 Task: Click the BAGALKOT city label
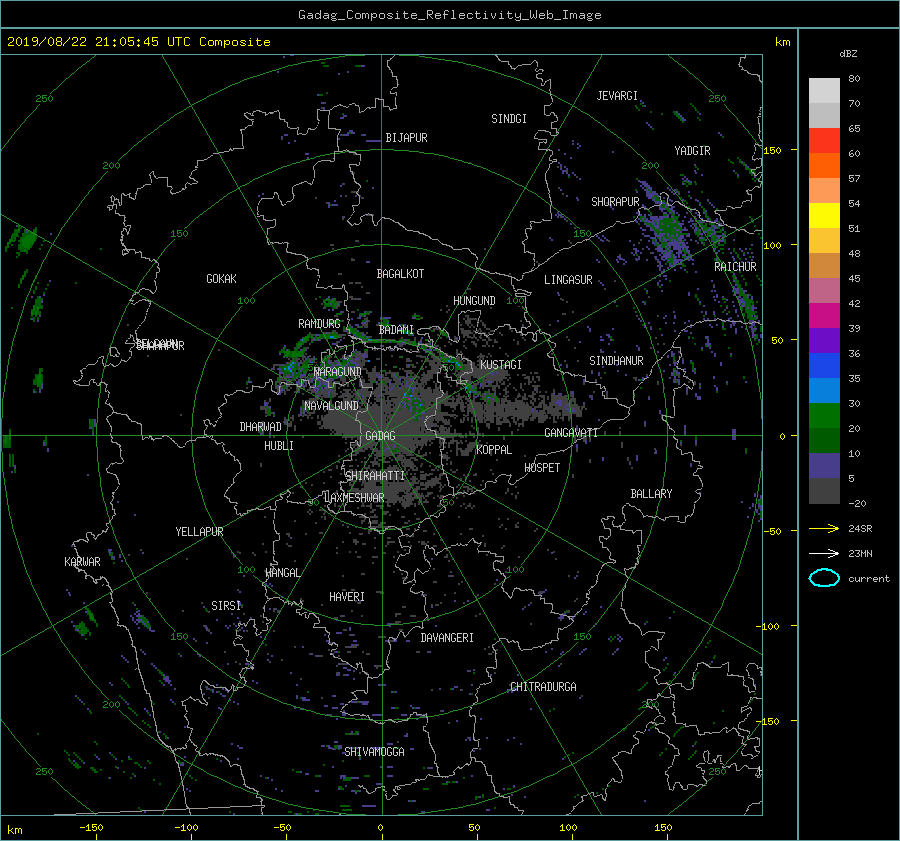(400, 274)
